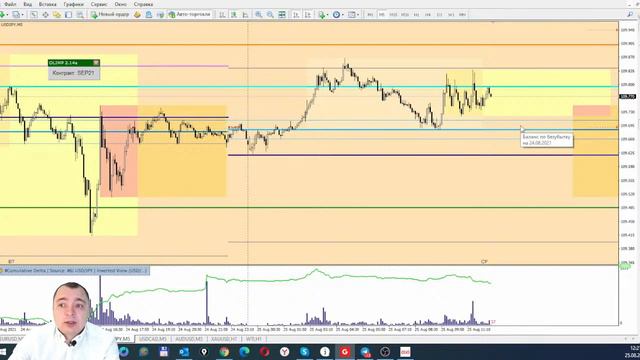Toggle the chart shift icon
This screenshot has height=360, width=640.
point(308,15)
